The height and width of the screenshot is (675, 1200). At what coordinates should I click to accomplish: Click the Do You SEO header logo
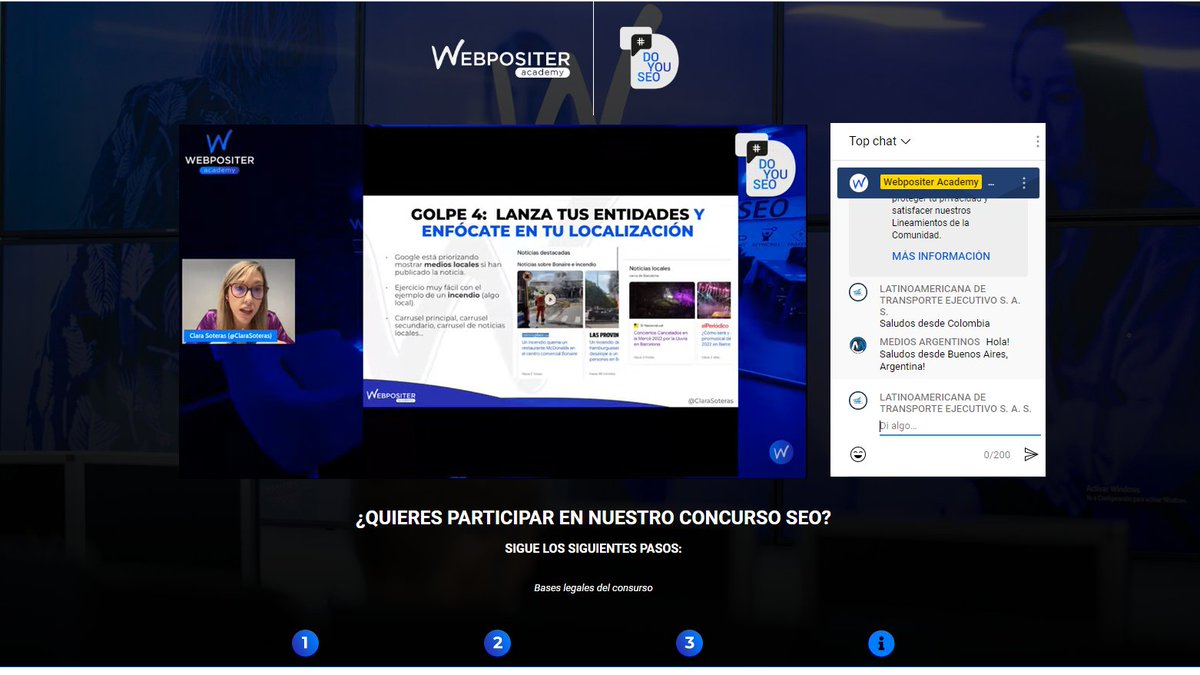[x=649, y=57]
